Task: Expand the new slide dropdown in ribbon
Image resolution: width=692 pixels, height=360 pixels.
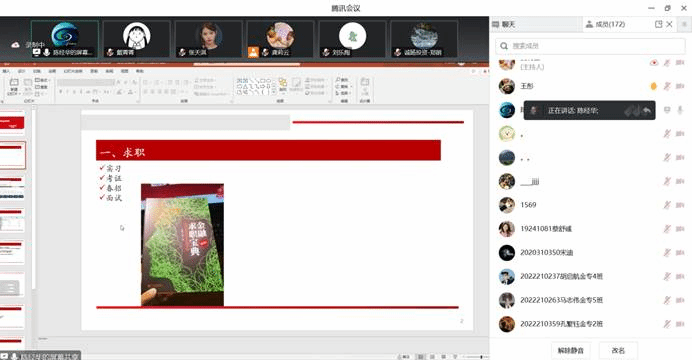Action: [13, 94]
